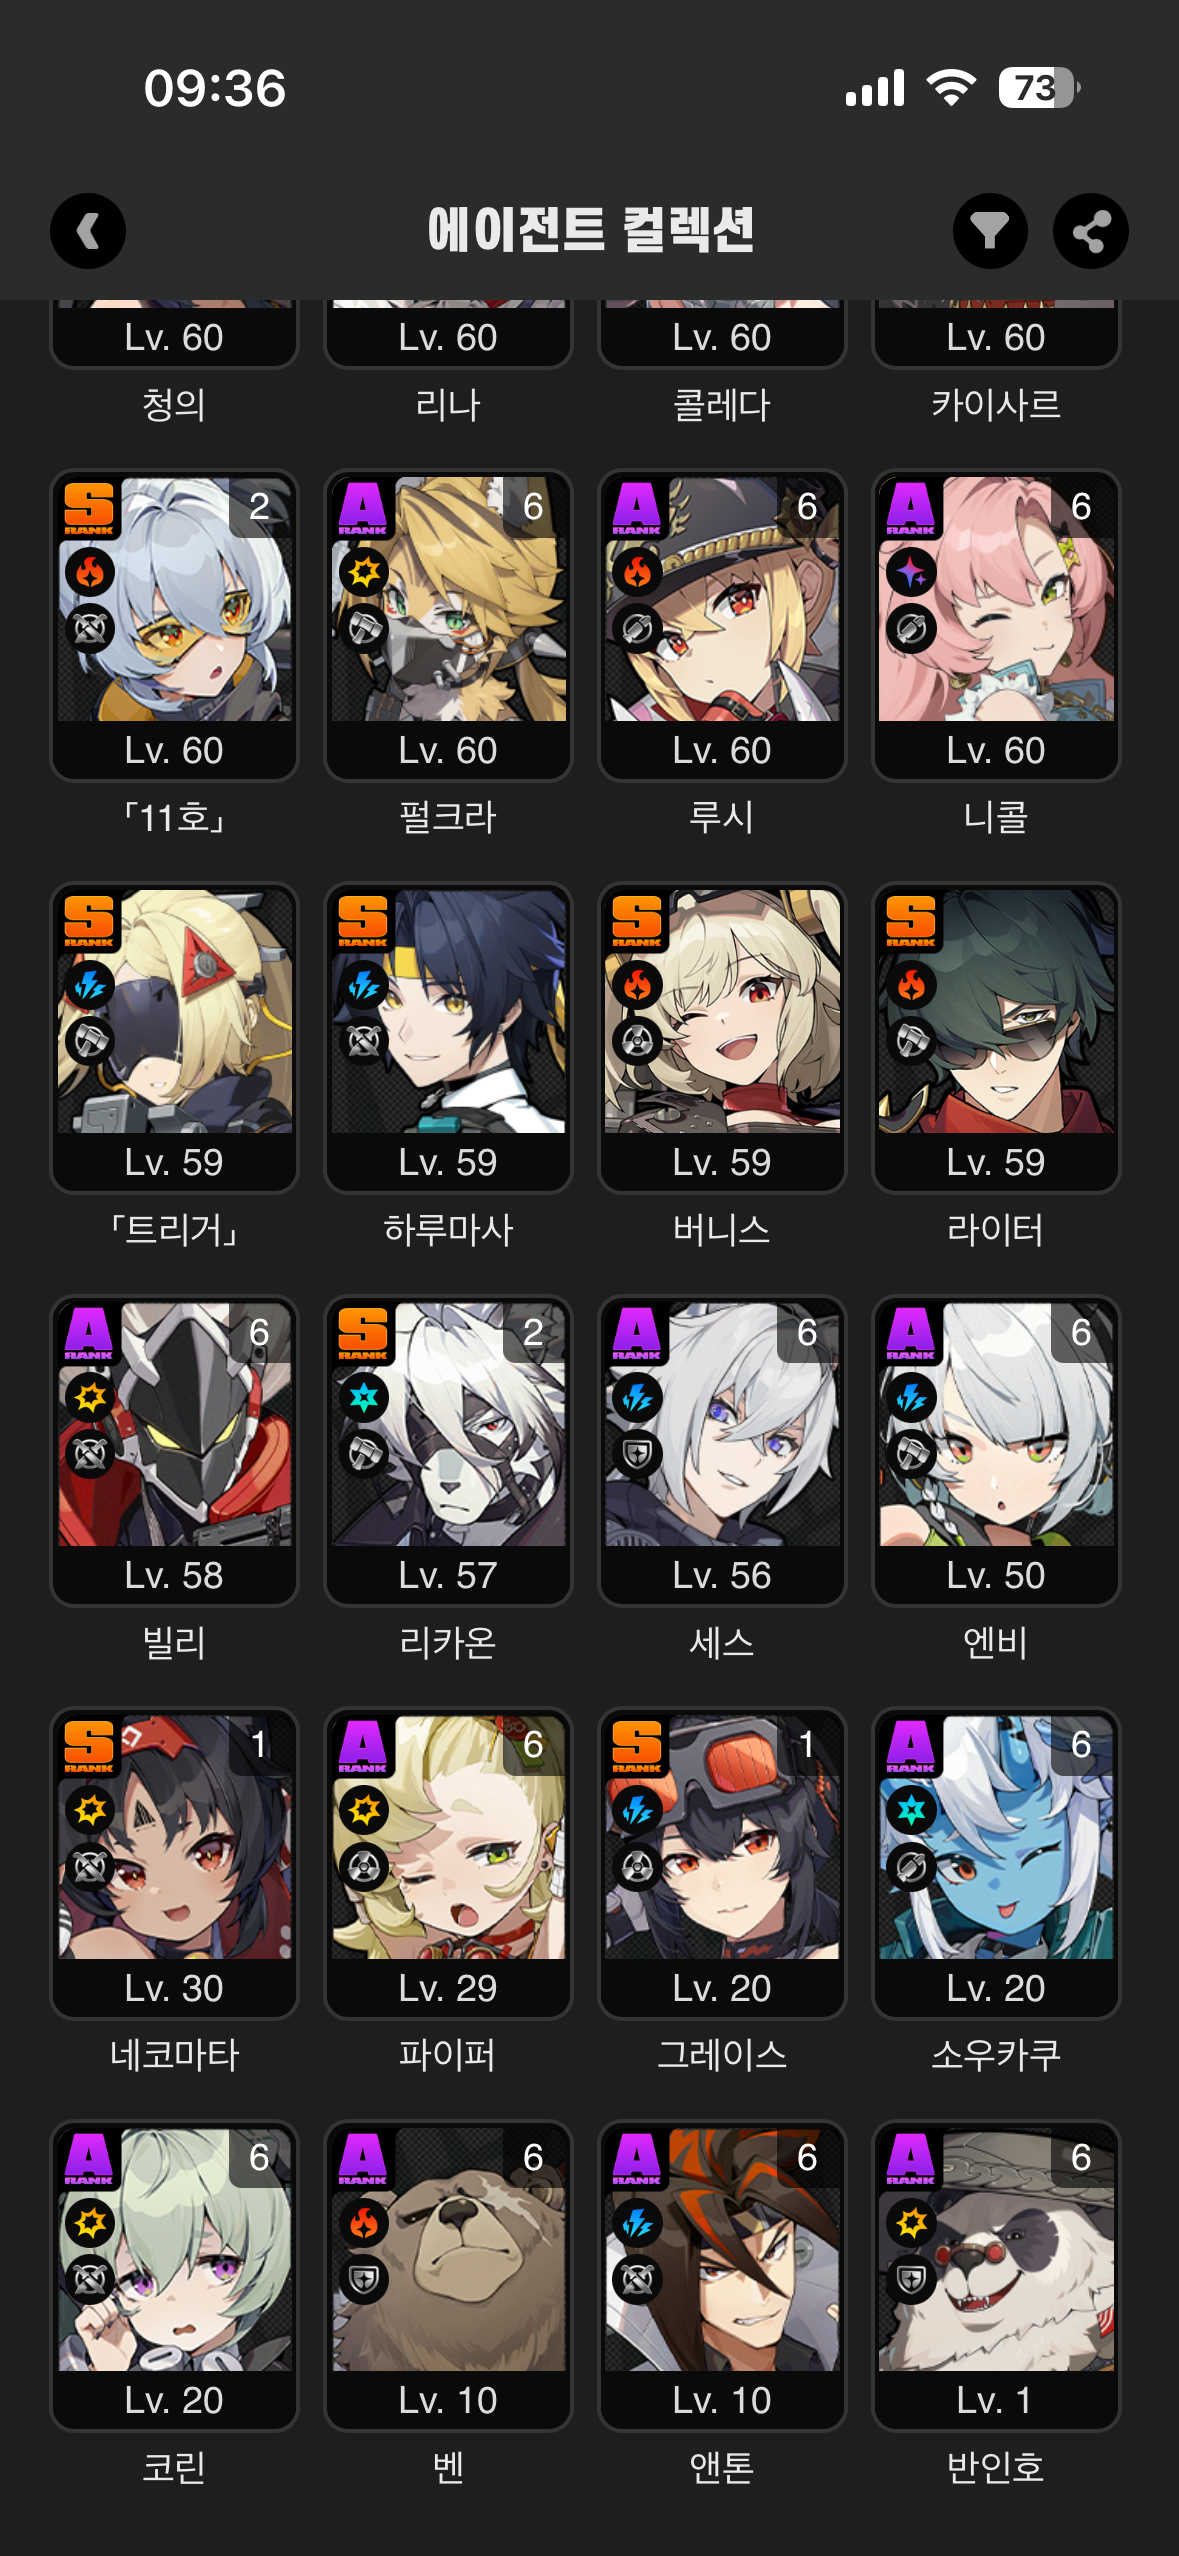Click the fire attribute icon on 「11호」 card

[x=90, y=572]
